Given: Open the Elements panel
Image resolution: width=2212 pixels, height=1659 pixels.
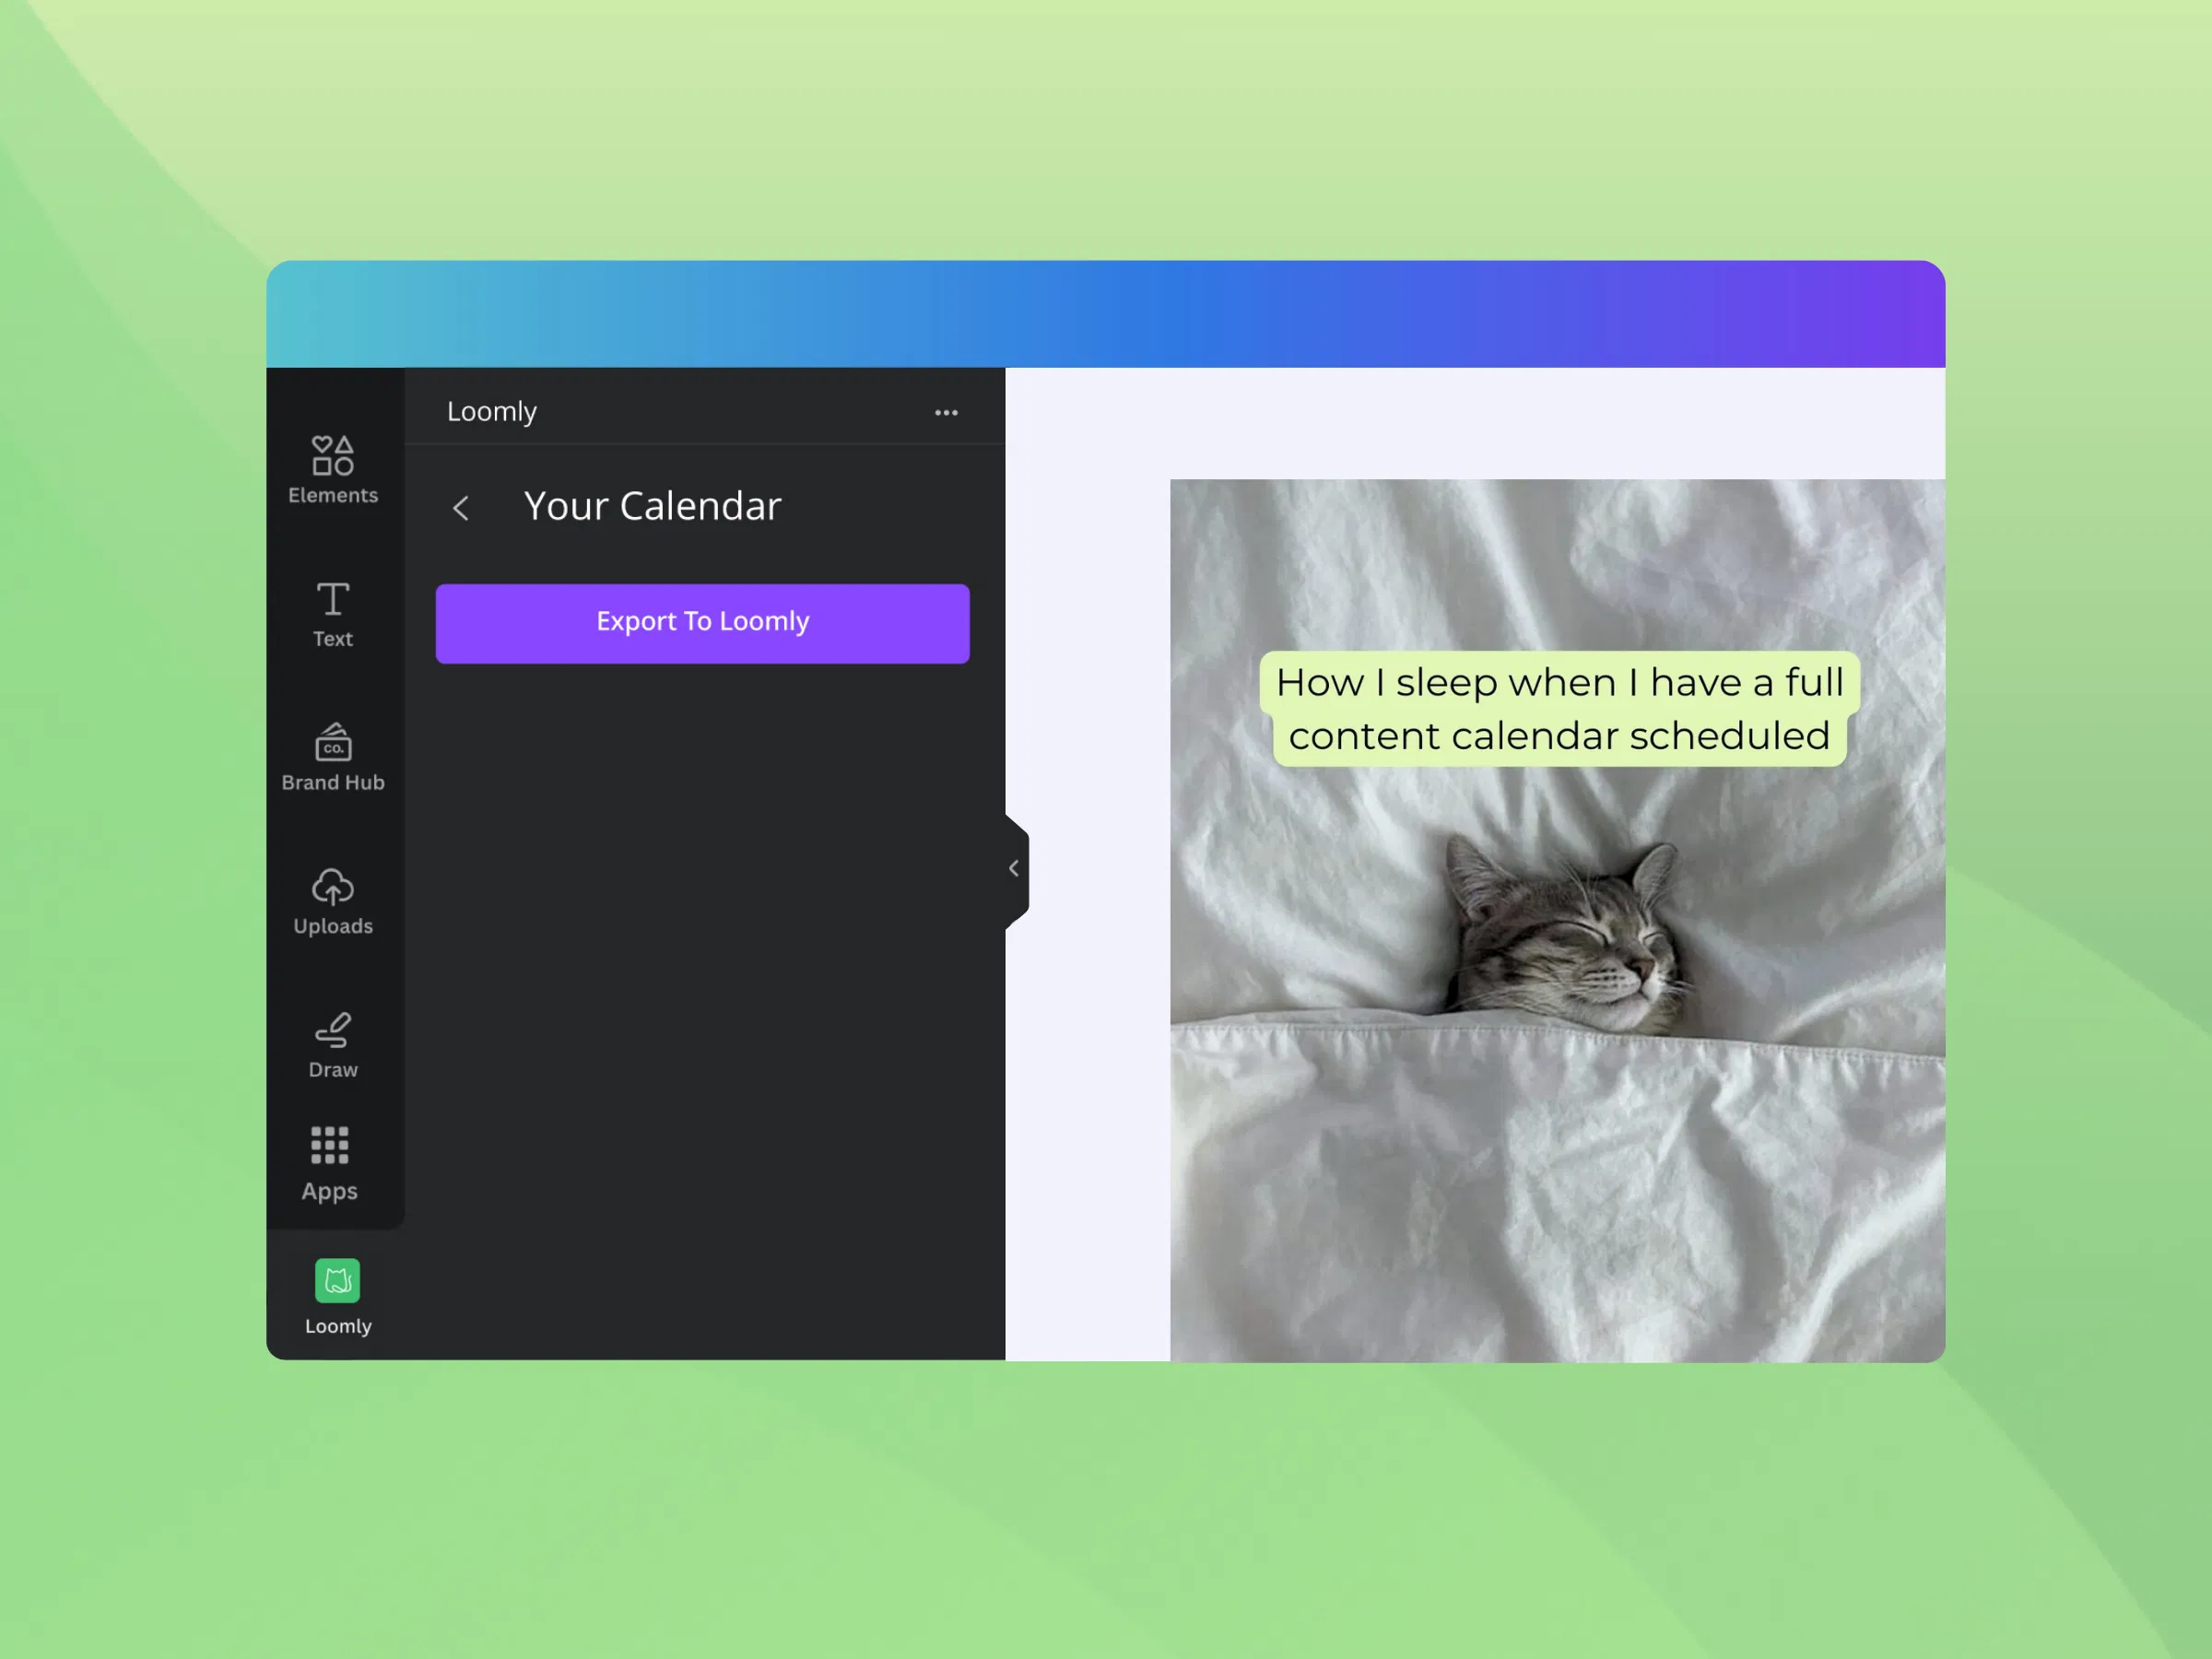Looking at the screenshot, I should click(x=333, y=469).
